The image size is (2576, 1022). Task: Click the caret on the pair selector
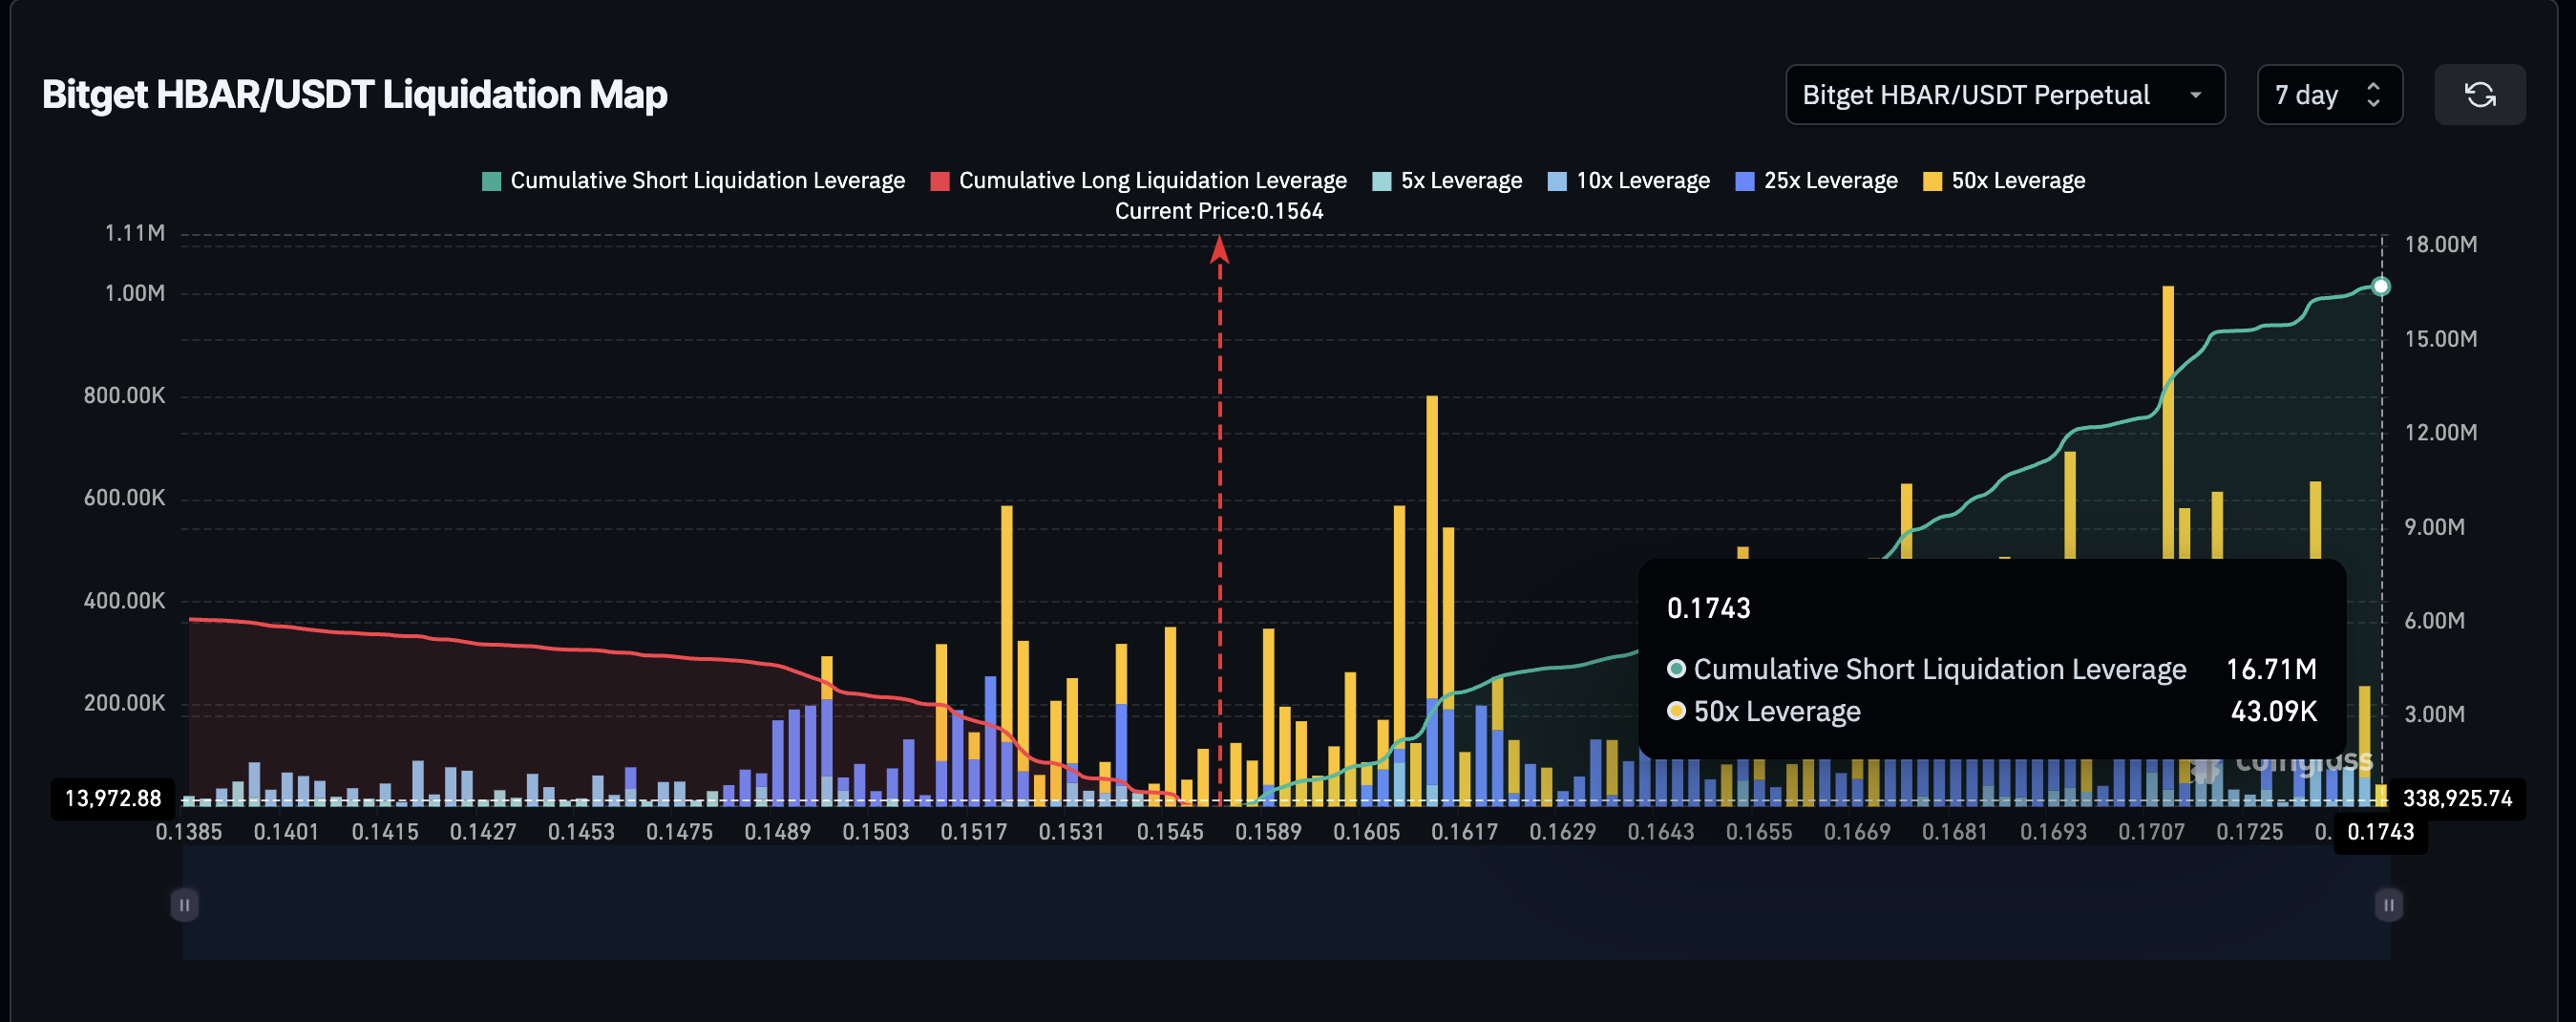coord(2196,95)
